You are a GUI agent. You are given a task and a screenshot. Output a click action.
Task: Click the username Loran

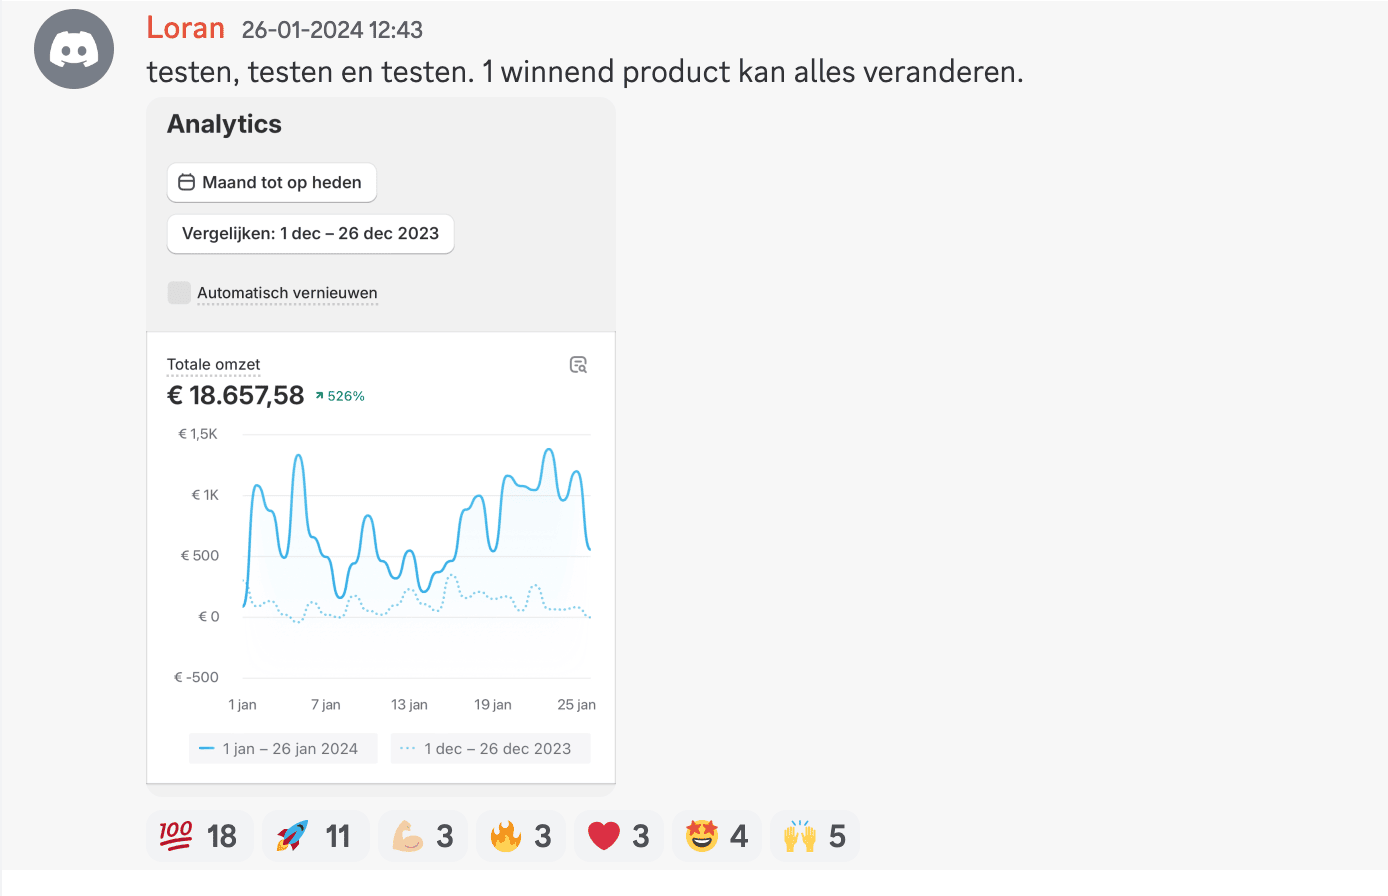coord(185,28)
